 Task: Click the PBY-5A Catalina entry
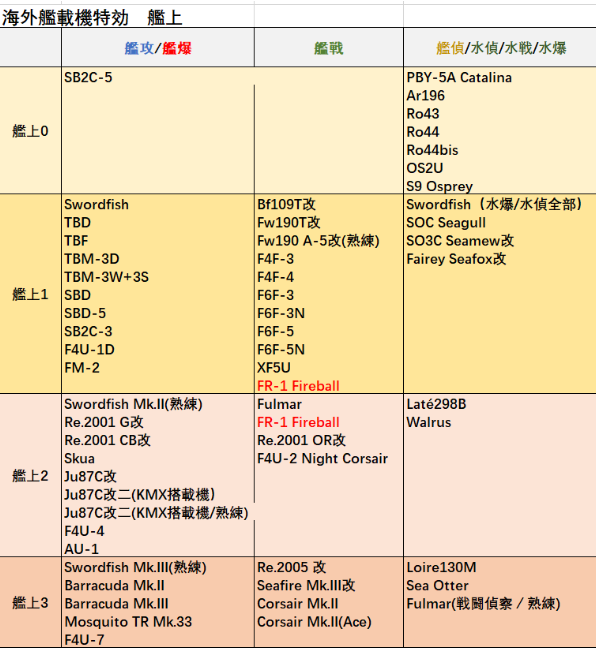pyautogui.click(x=459, y=77)
